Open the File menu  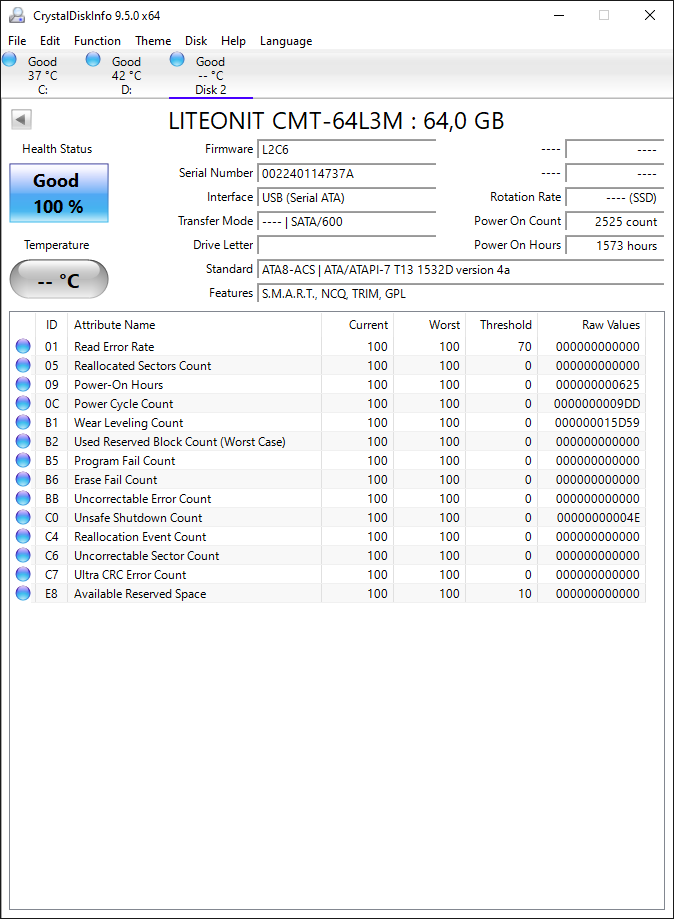[x=17, y=41]
